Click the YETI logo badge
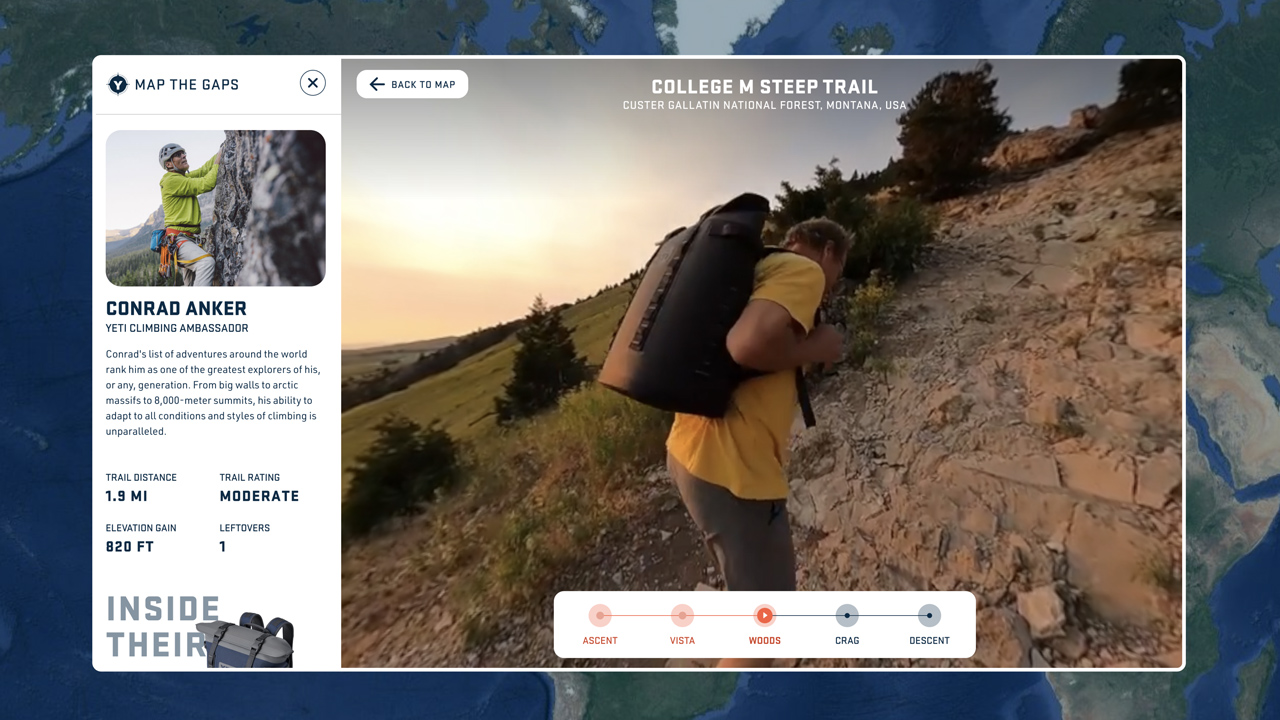This screenshot has width=1280, height=720. [x=118, y=84]
